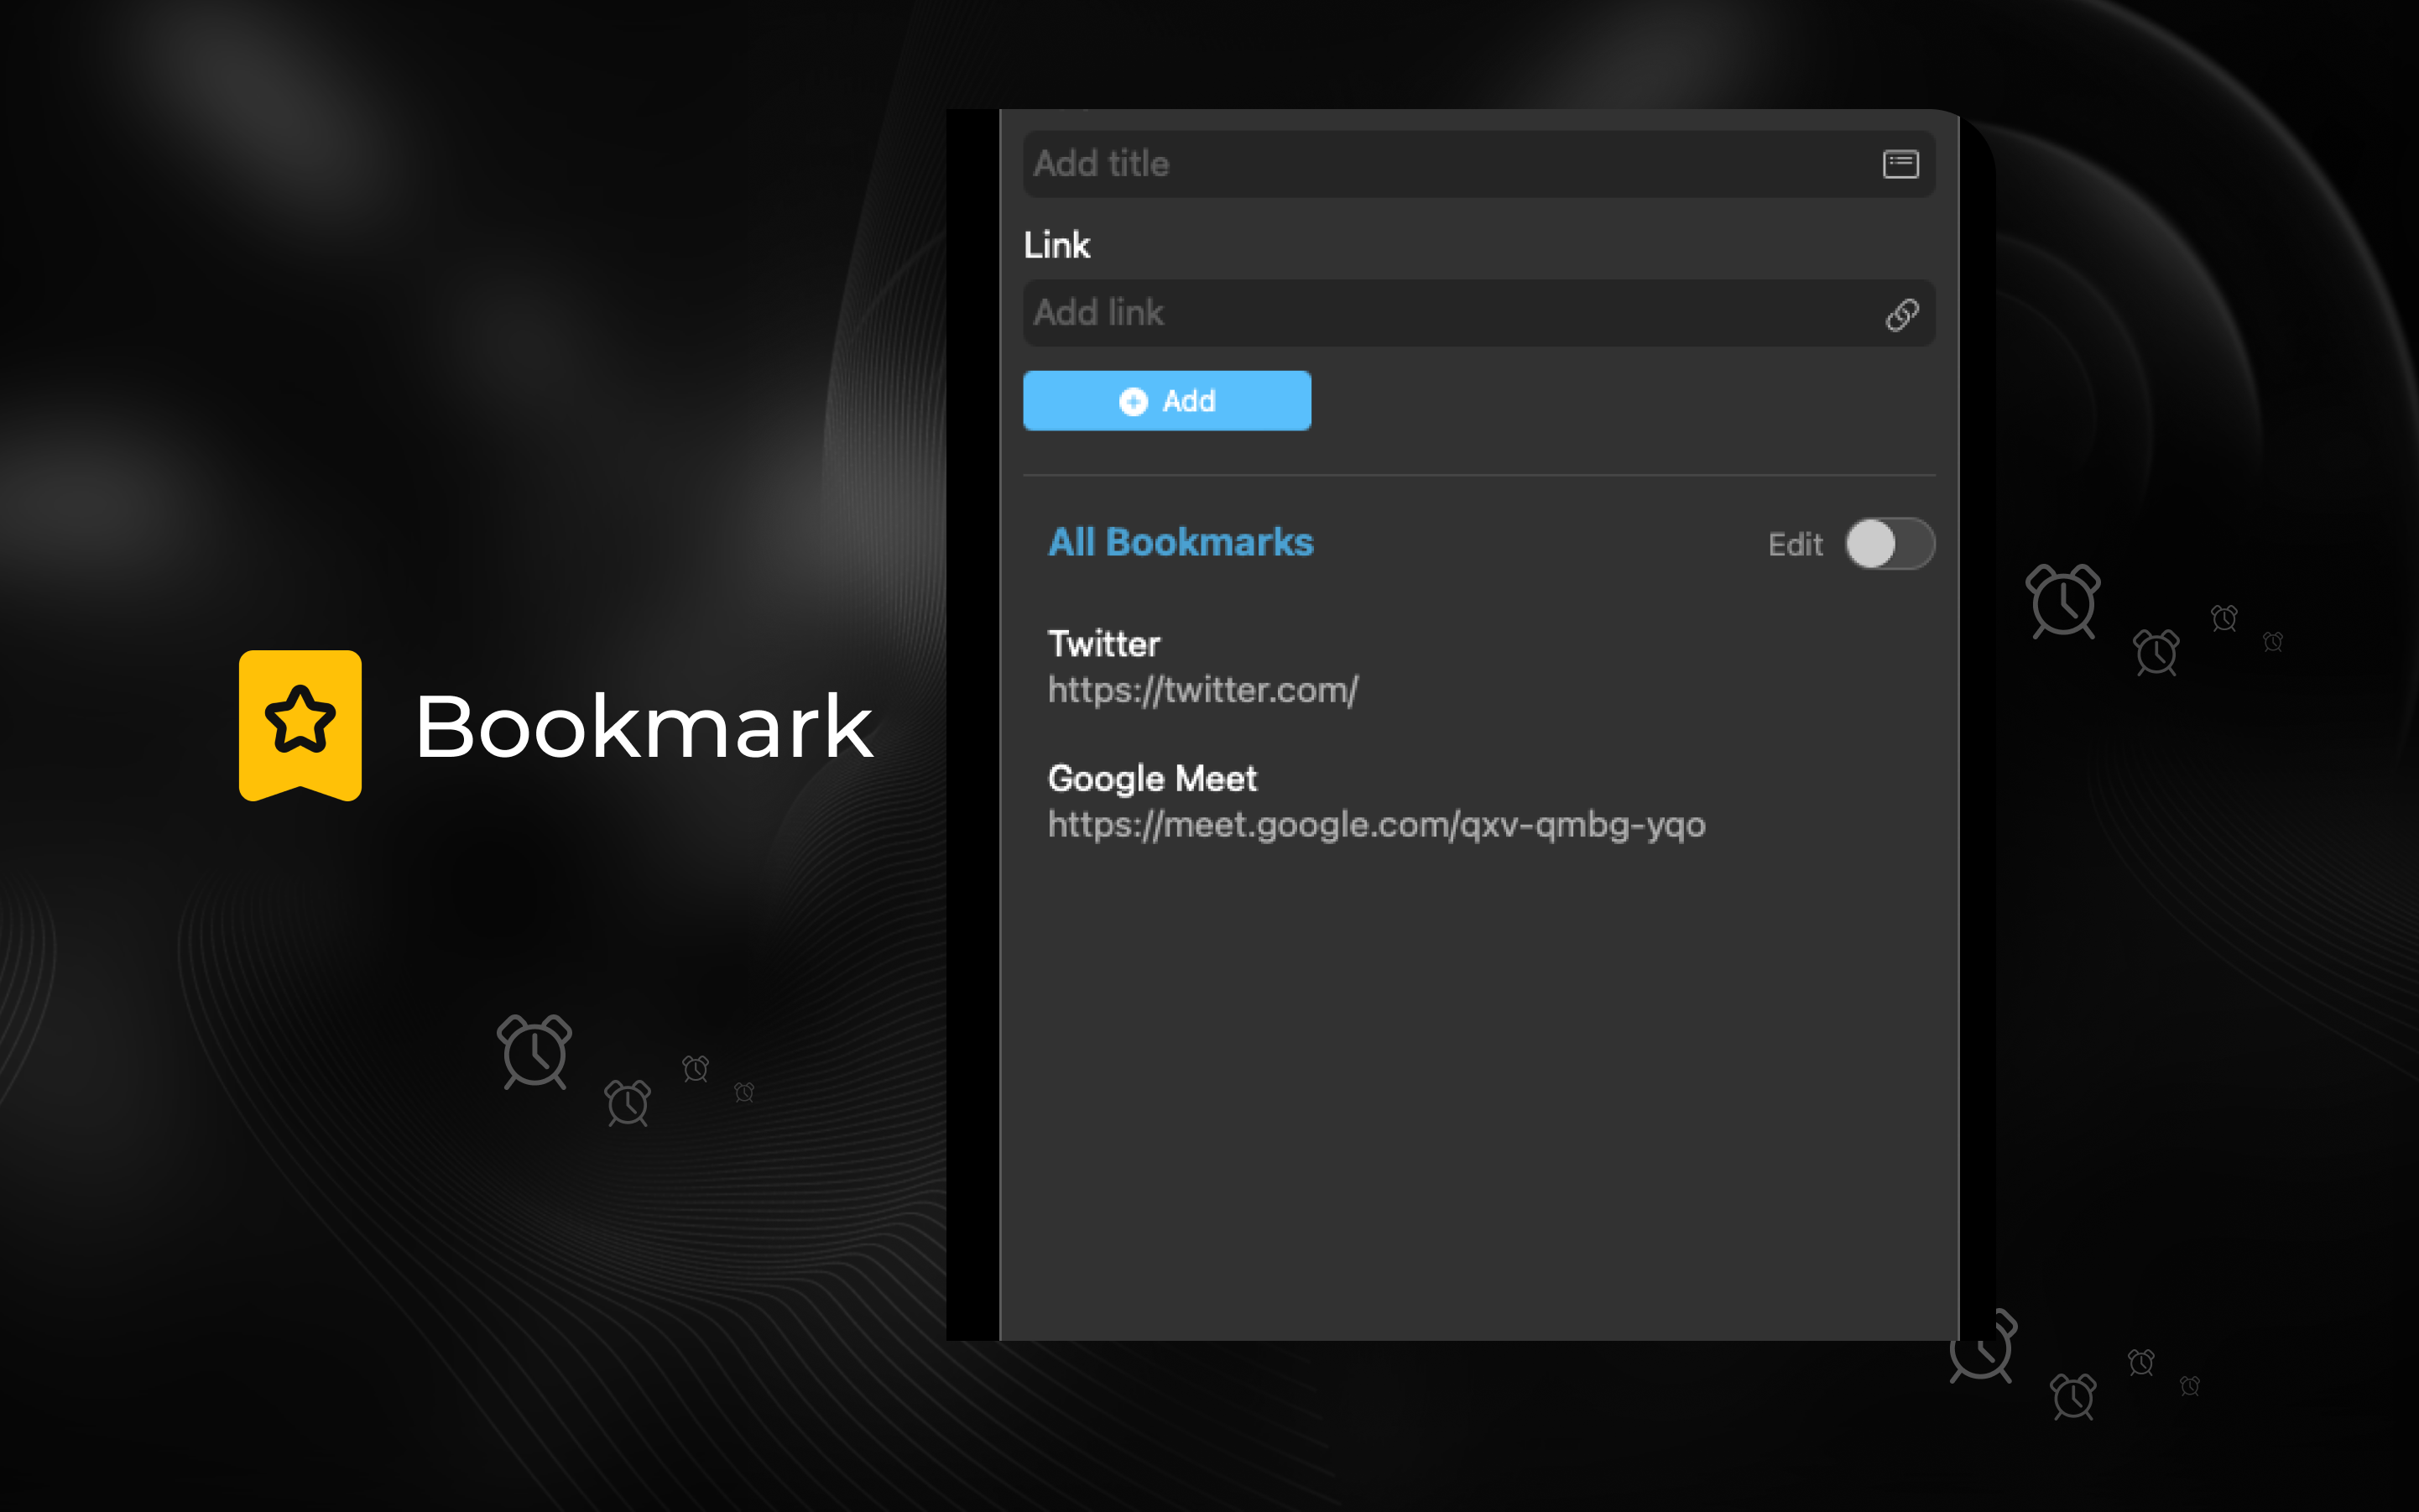
Task: Select the Twitter bookmark title
Action: [x=1103, y=644]
